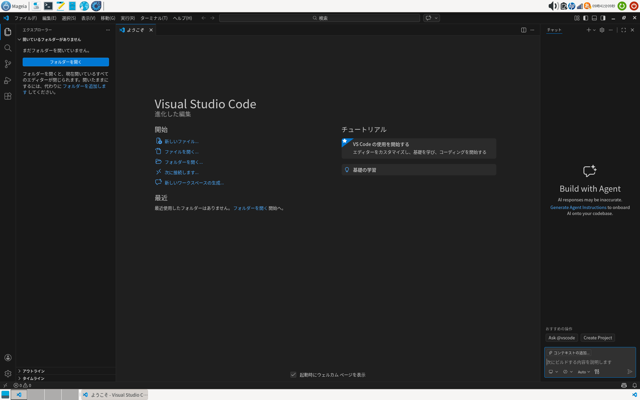This screenshot has height=400, width=640.
Task: Open the Manage gear icon at bottom-left
Action: click(x=8, y=373)
